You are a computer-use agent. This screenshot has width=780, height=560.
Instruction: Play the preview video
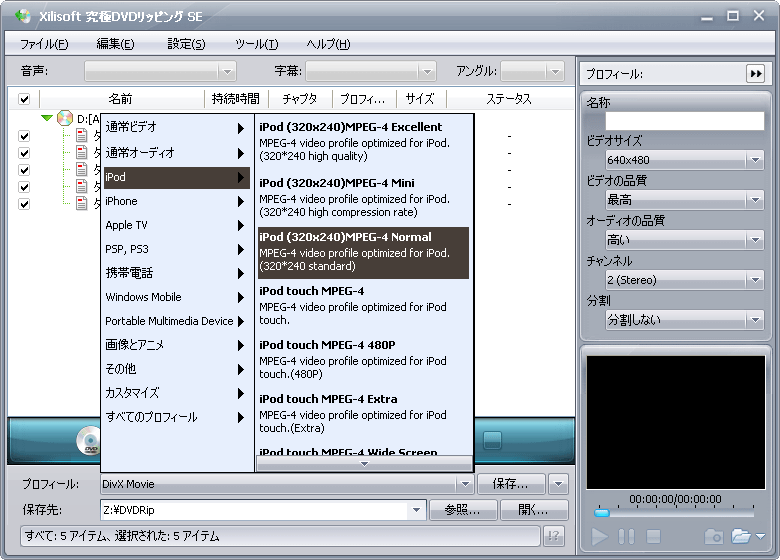pos(599,537)
